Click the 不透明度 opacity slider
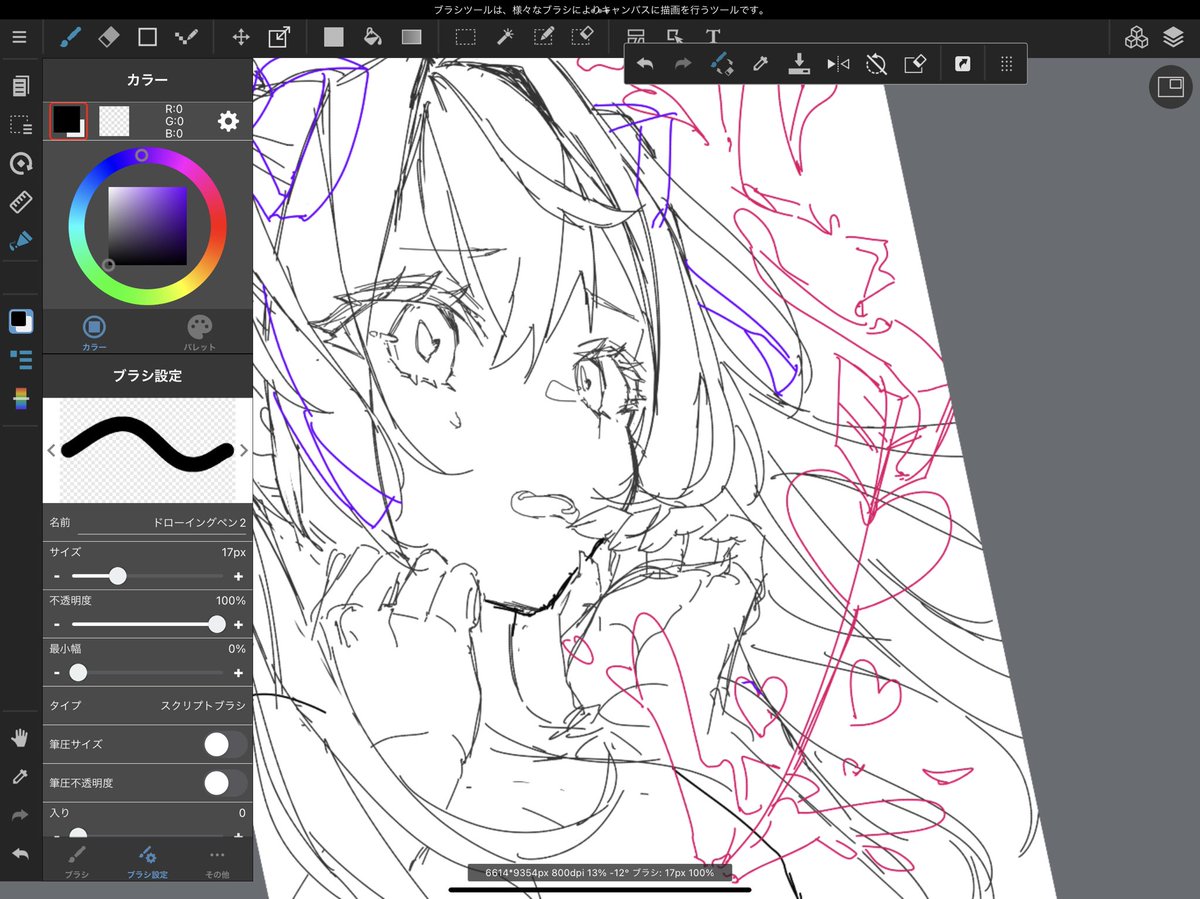The image size is (1200, 899). pos(147,624)
